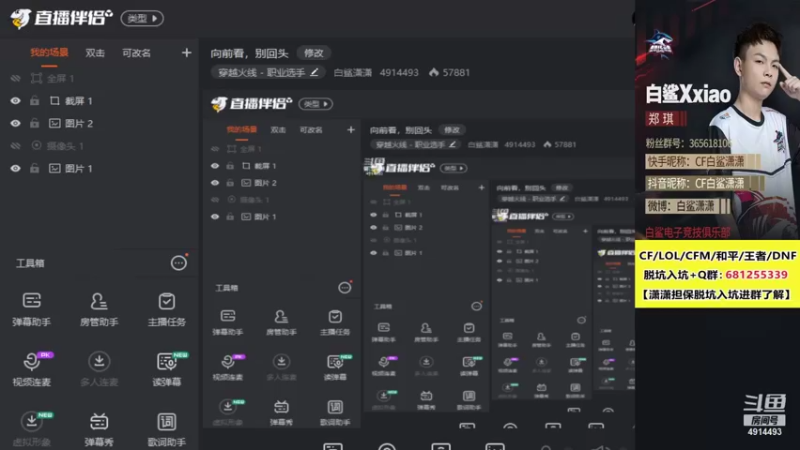Toggle 图片 1 eye in the first nested preview
The image size is (800, 450).
click(x=215, y=217)
